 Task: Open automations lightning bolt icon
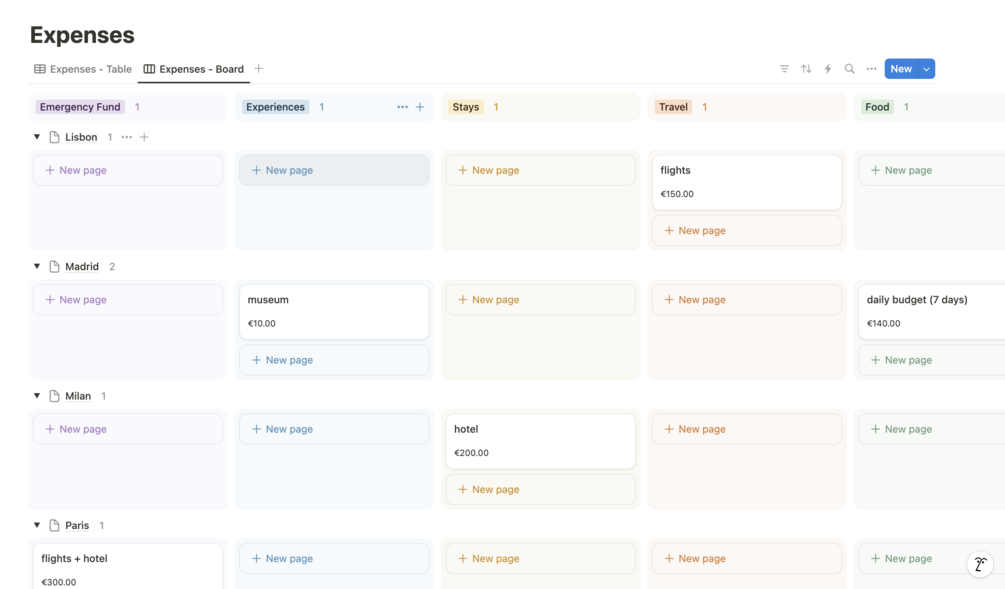827,69
